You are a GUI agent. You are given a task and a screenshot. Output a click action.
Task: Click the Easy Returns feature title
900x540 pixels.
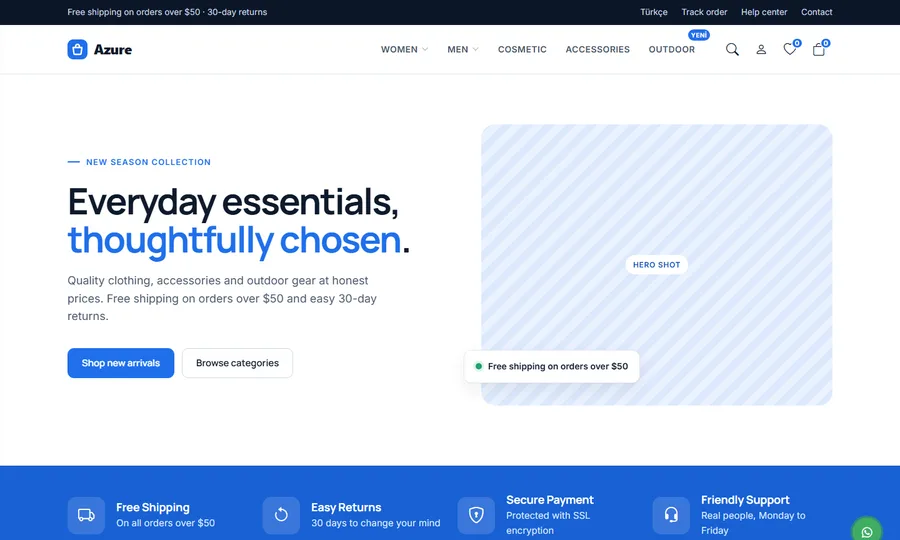346,507
